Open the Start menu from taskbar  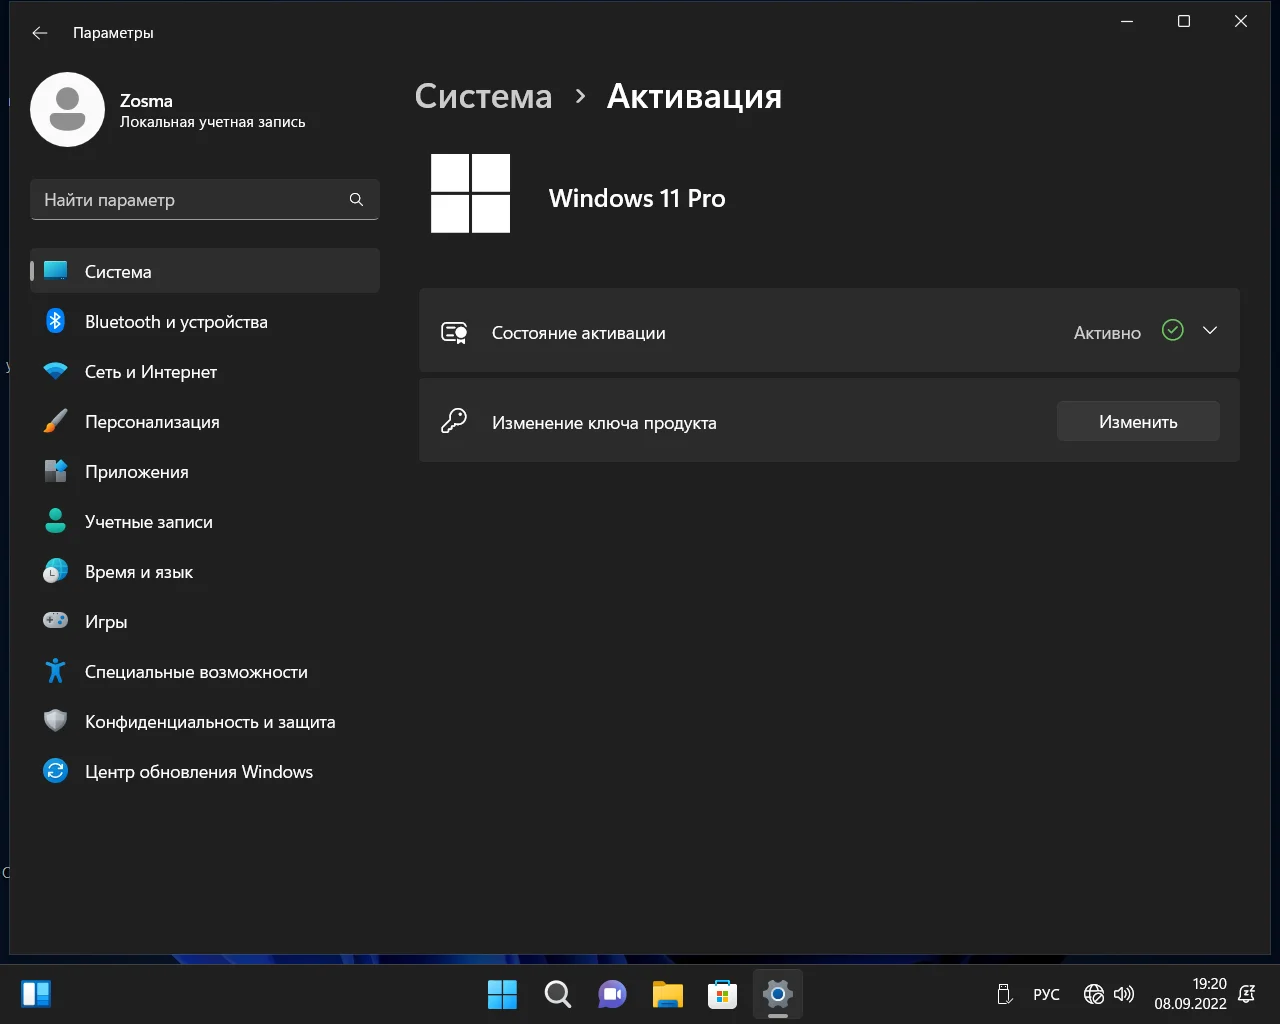click(502, 994)
